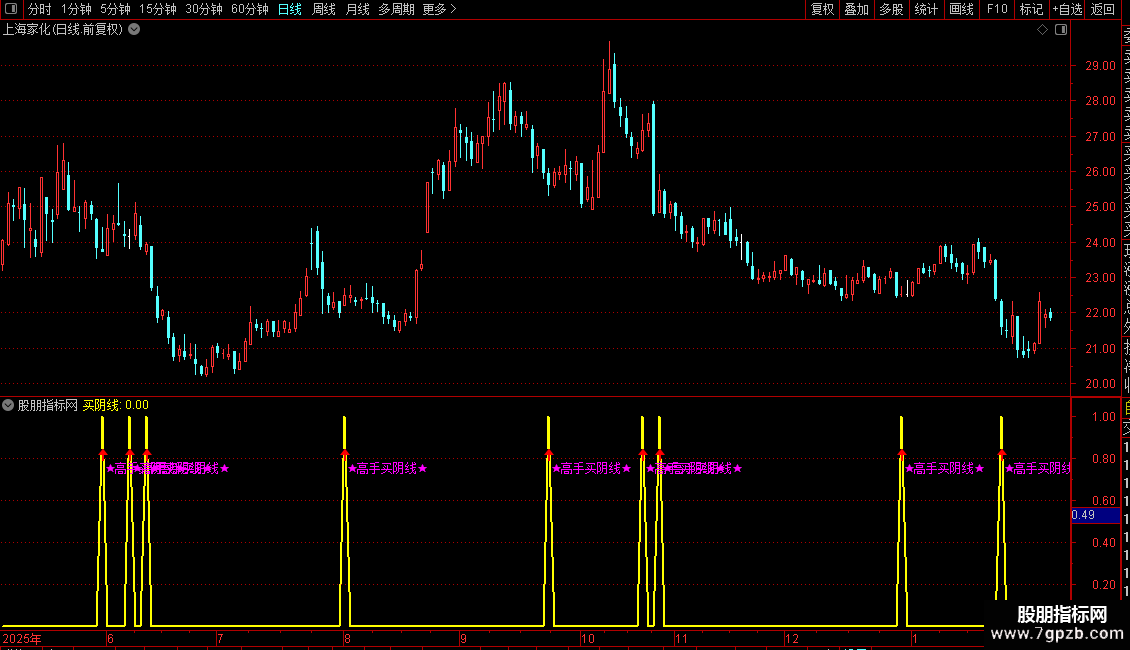Click 返回 to go back

tap(1103, 9)
